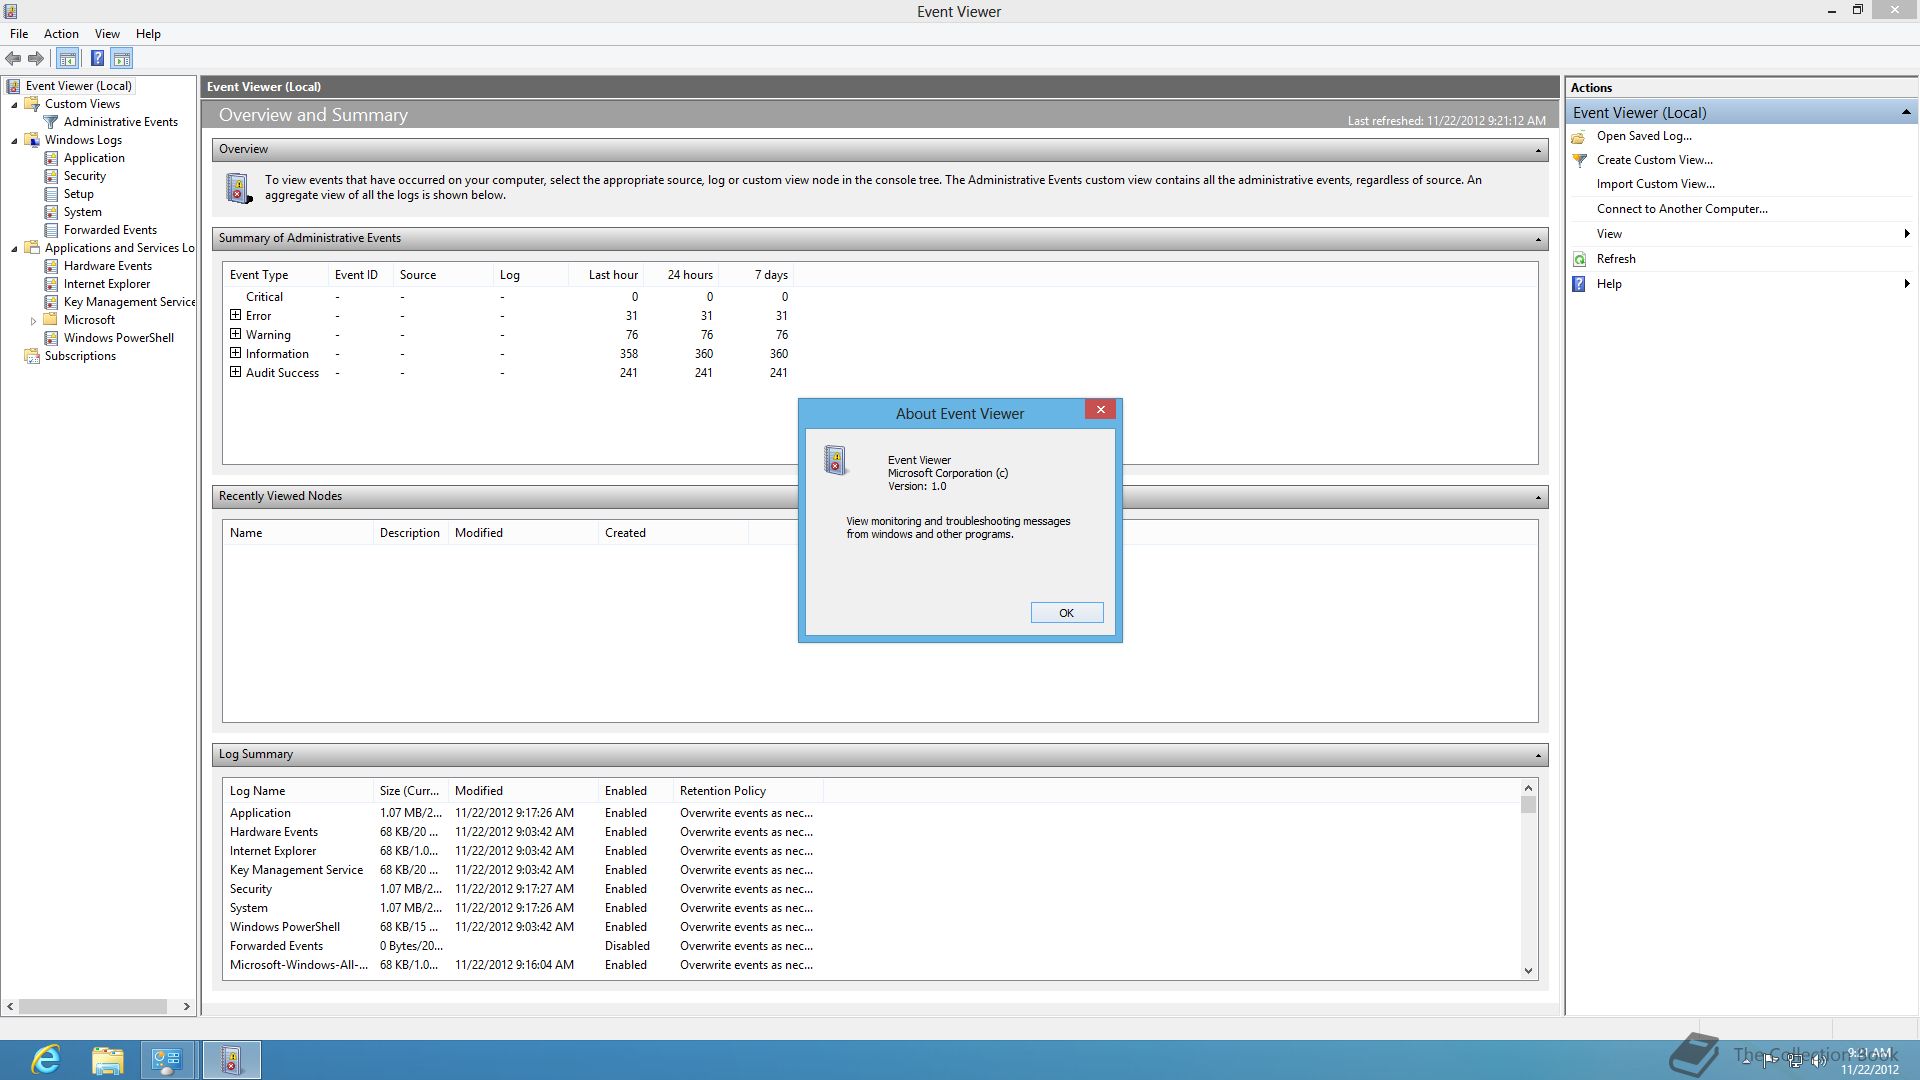Expand the Microsoft folder node

33,321
